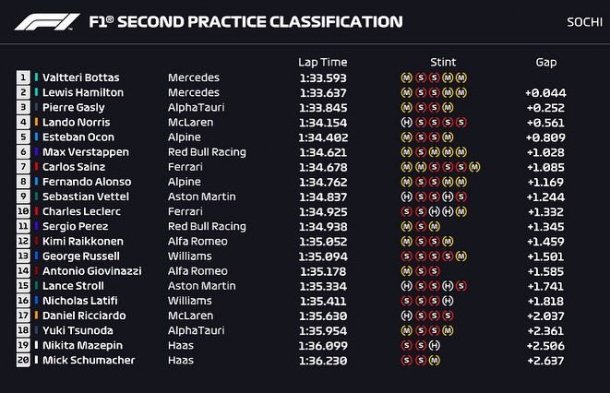Screen dimensions: 610x393
Task: Click Pierre Gasly's lap time 1:33.845
Action: pos(323,108)
